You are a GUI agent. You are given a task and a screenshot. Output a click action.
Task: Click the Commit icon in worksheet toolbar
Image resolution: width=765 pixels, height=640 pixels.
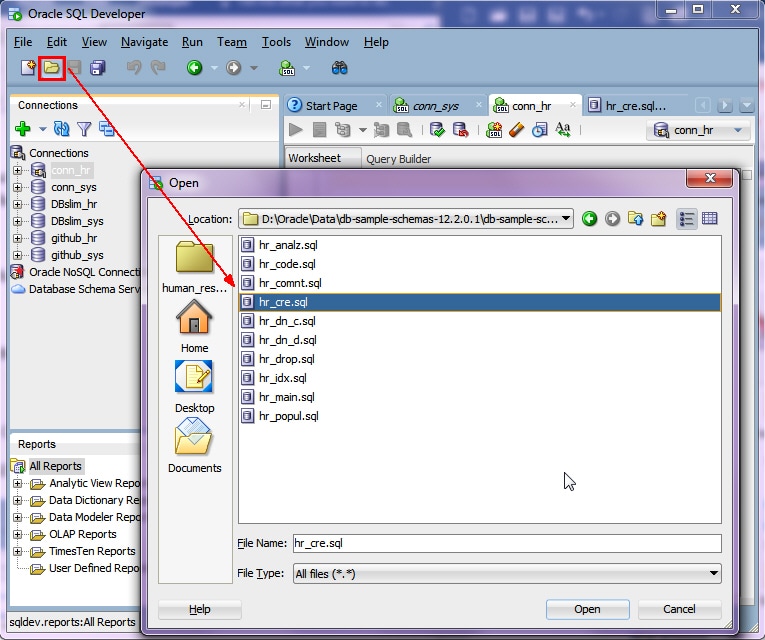[x=437, y=130]
